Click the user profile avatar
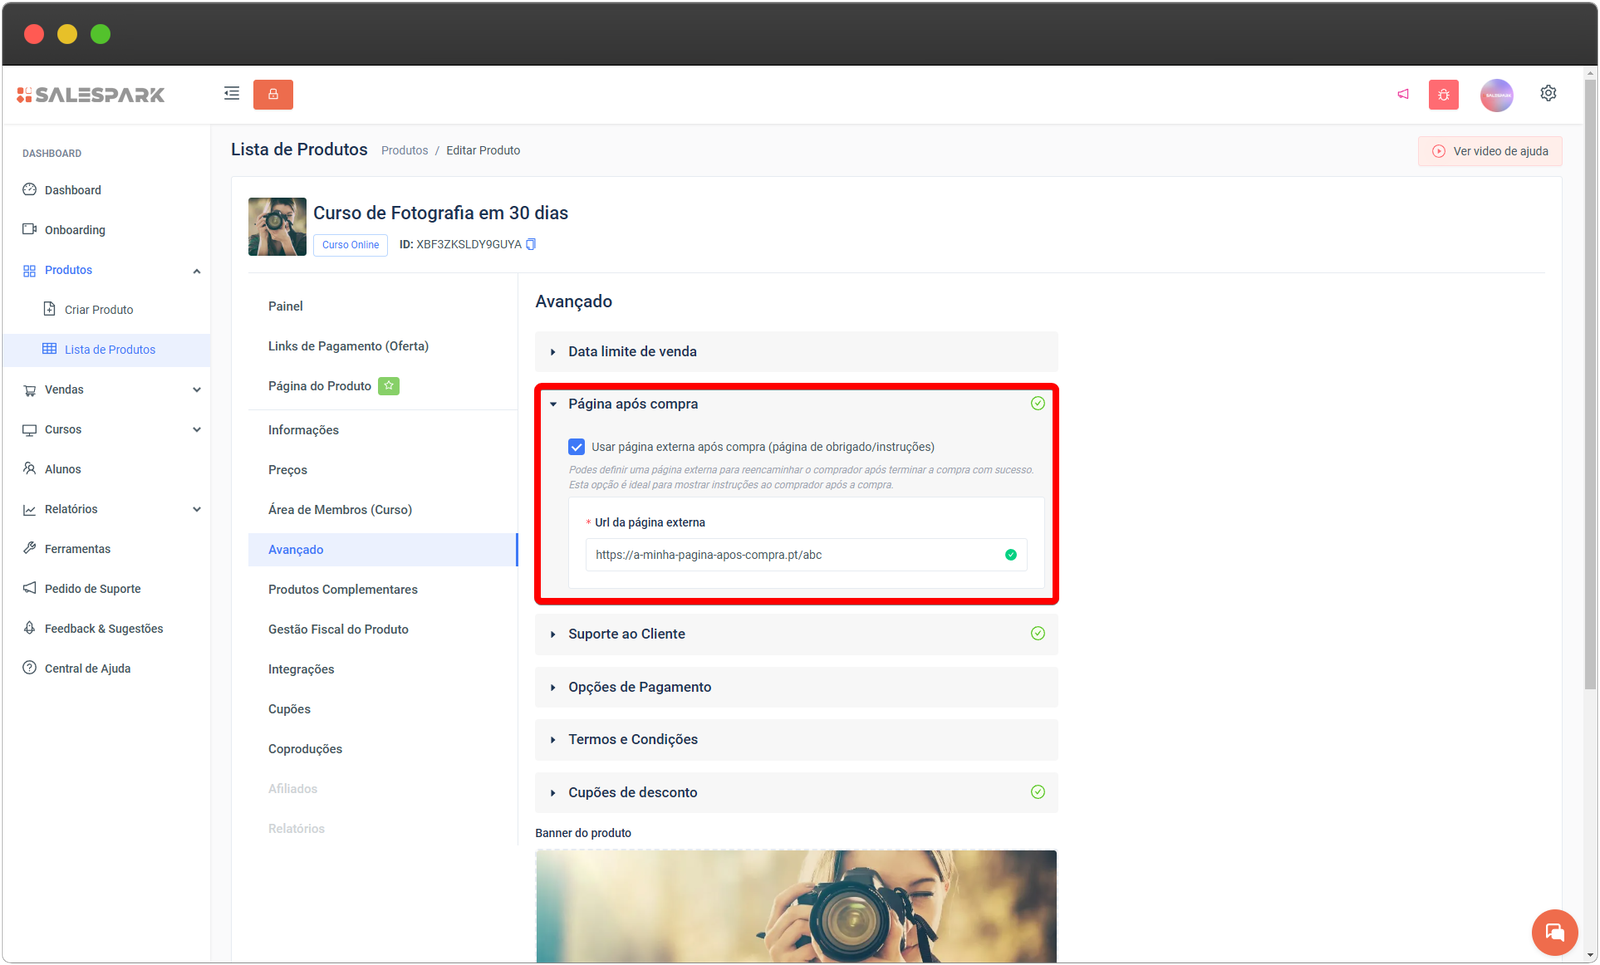Image resolution: width=1600 pixels, height=965 pixels. click(x=1496, y=95)
